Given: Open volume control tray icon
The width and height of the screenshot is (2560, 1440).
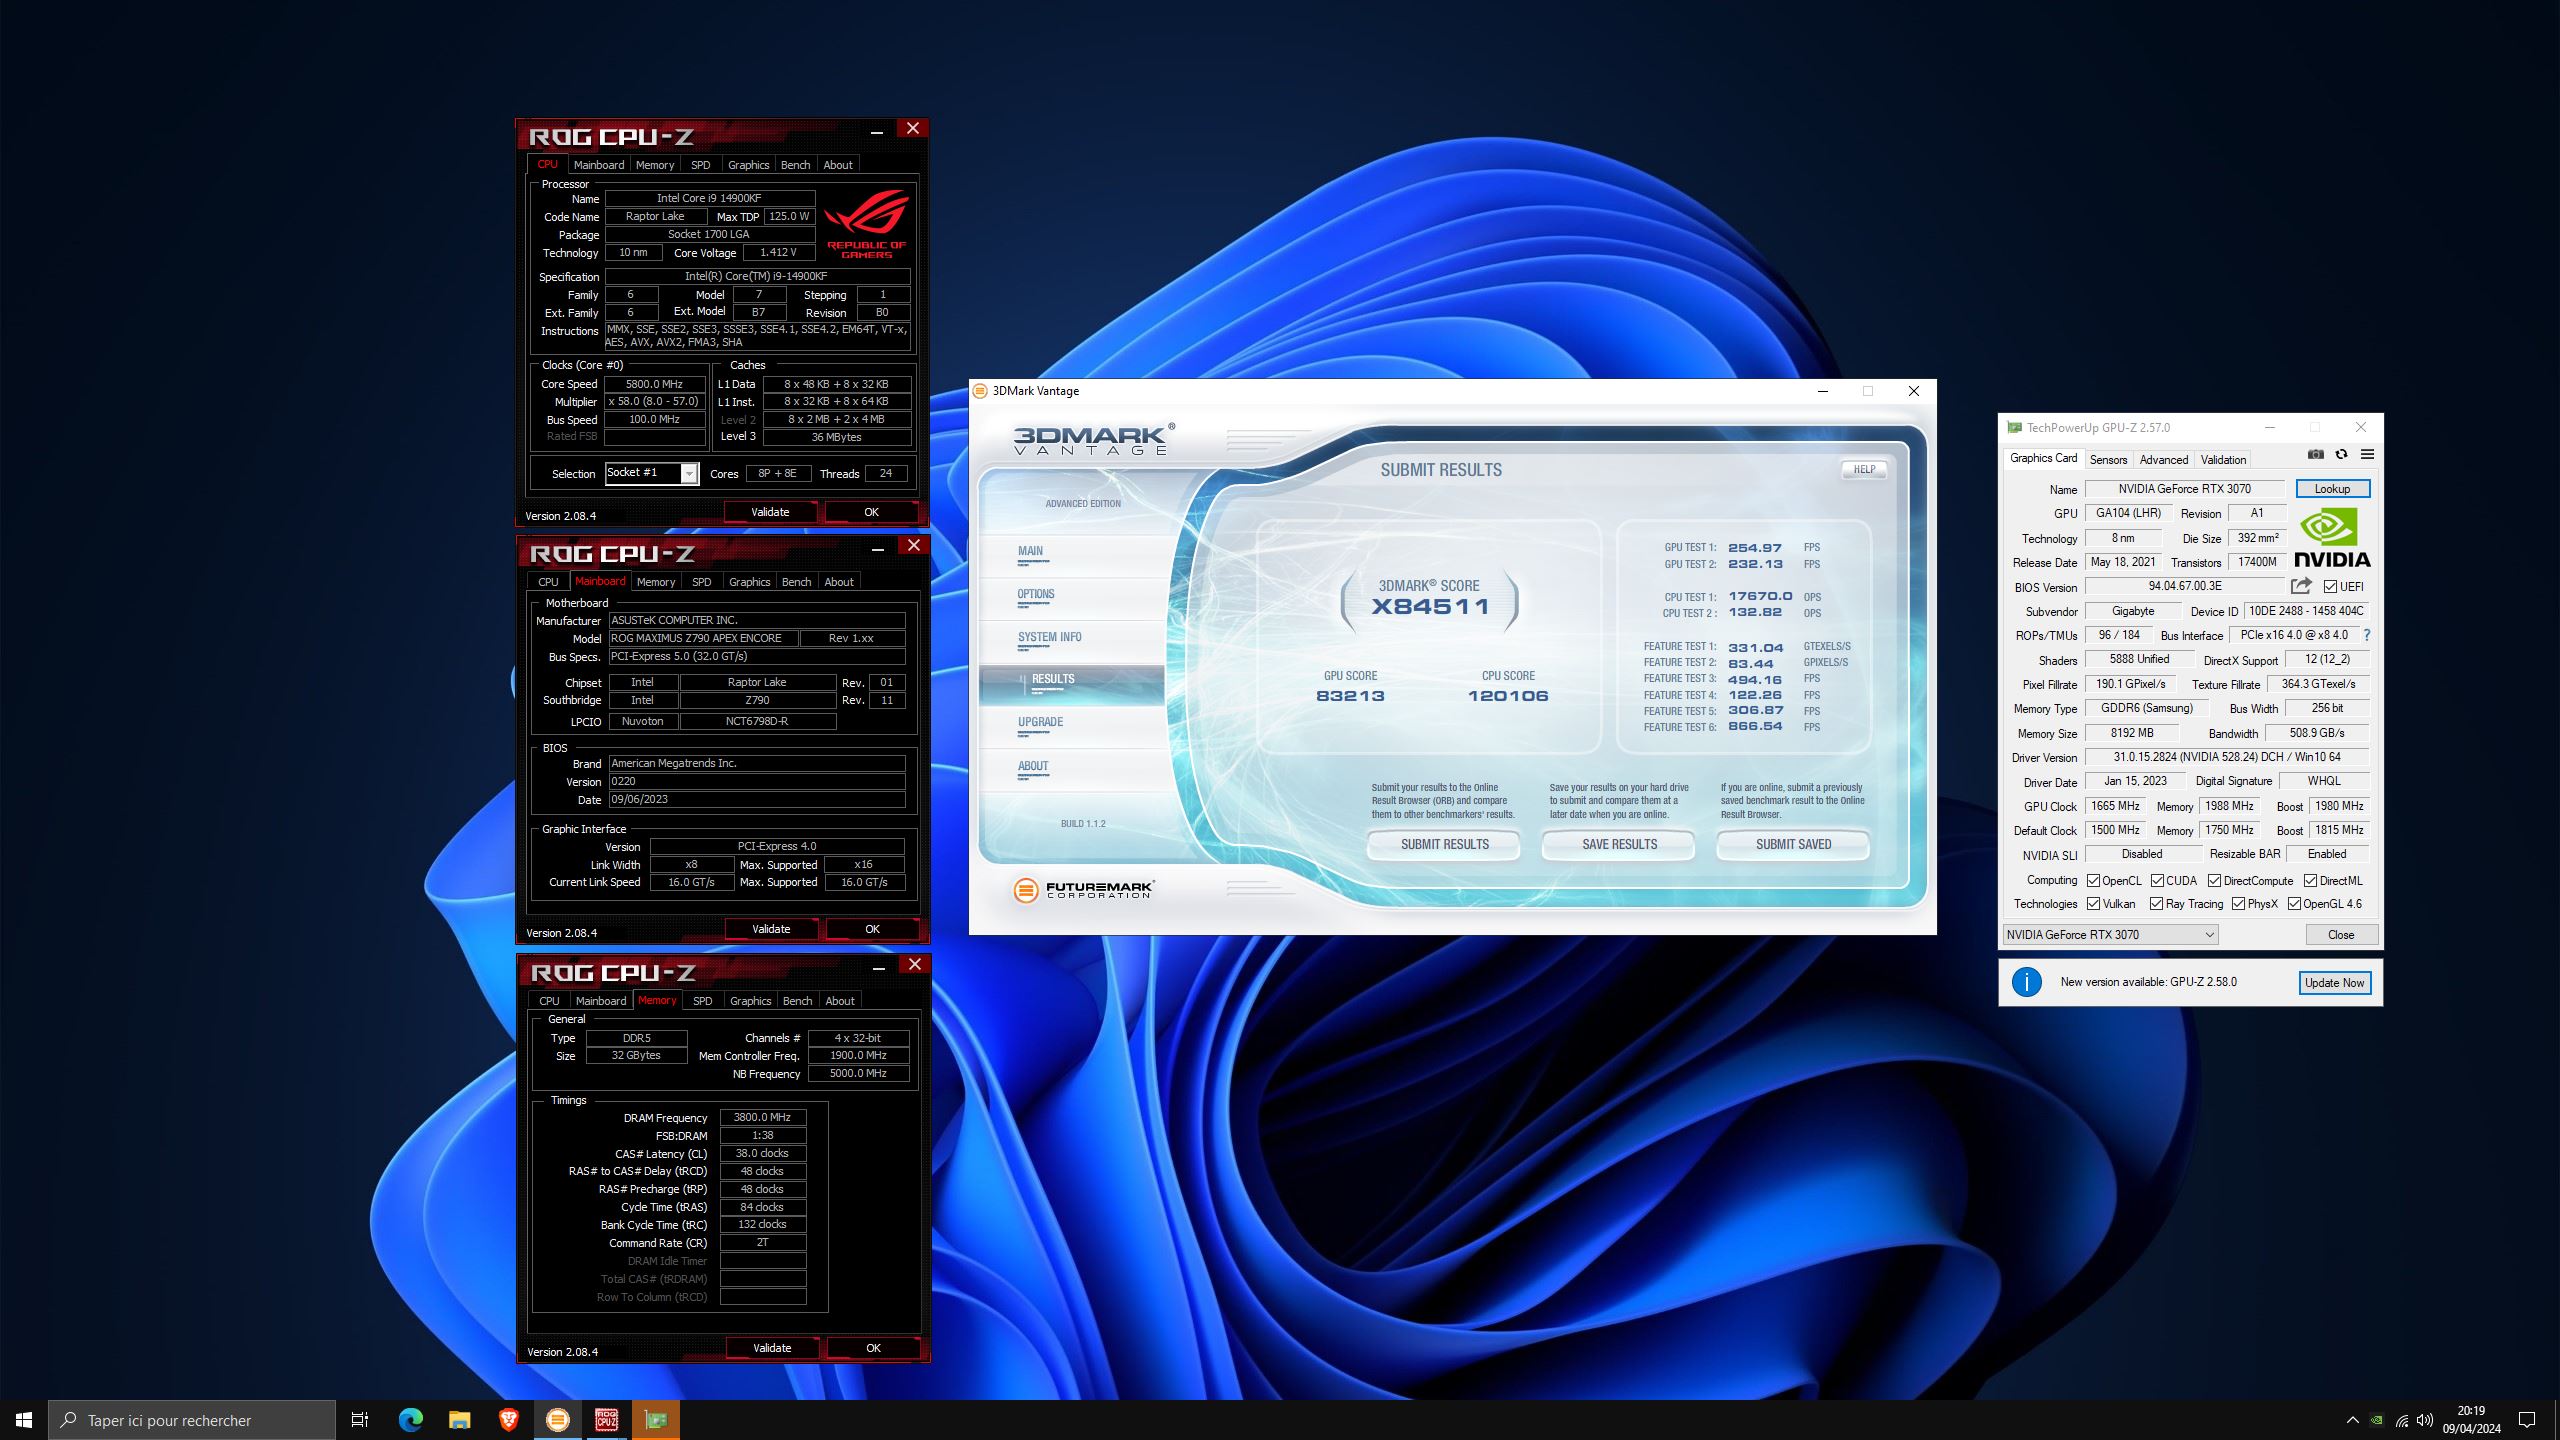Looking at the screenshot, I should click(x=2425, y=1420).
